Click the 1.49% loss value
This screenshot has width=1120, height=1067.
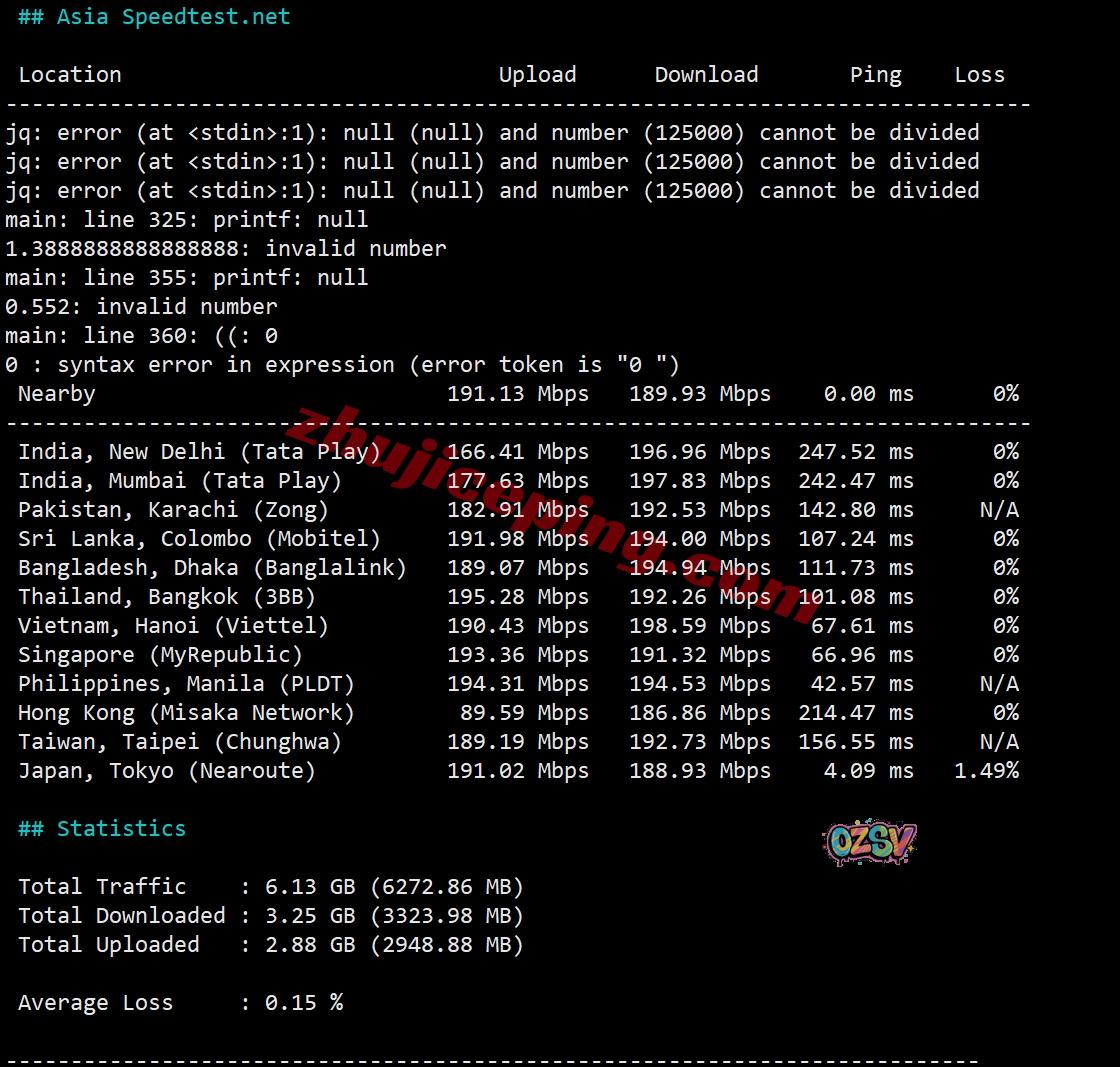(x=986, y=771)
